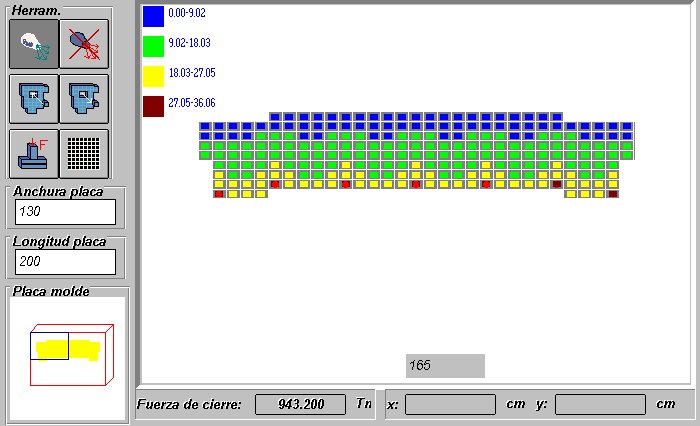700x426 pixels.
Task: Select the crossed-out remove injection point tool
Action: 84,44
